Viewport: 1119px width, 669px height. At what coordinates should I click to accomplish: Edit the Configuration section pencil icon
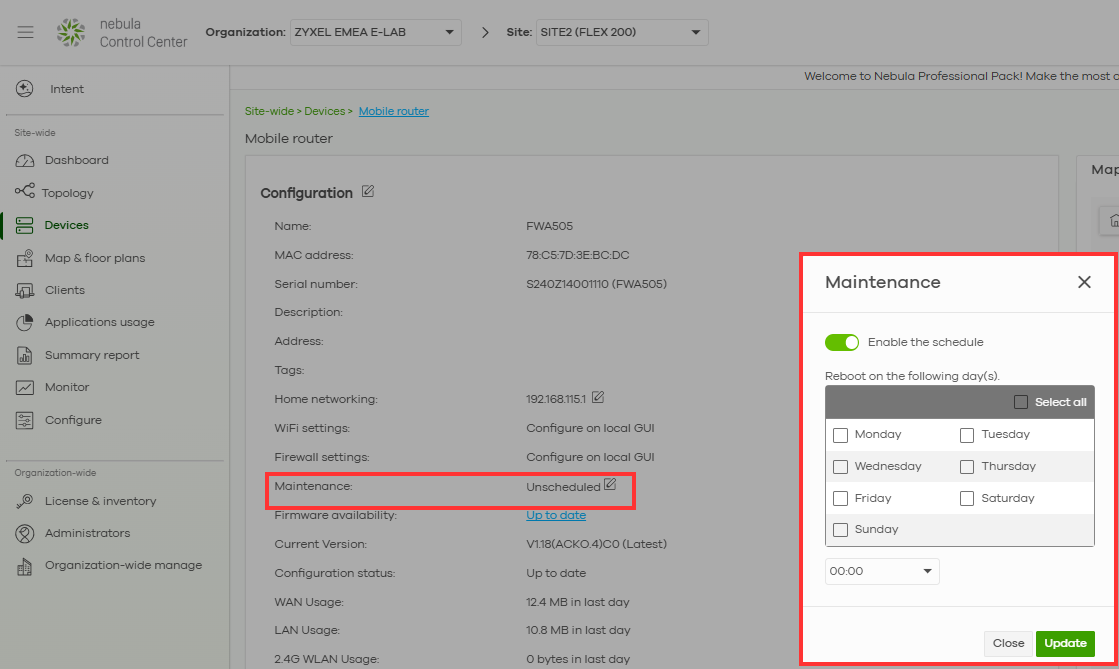tap(368, 191)
